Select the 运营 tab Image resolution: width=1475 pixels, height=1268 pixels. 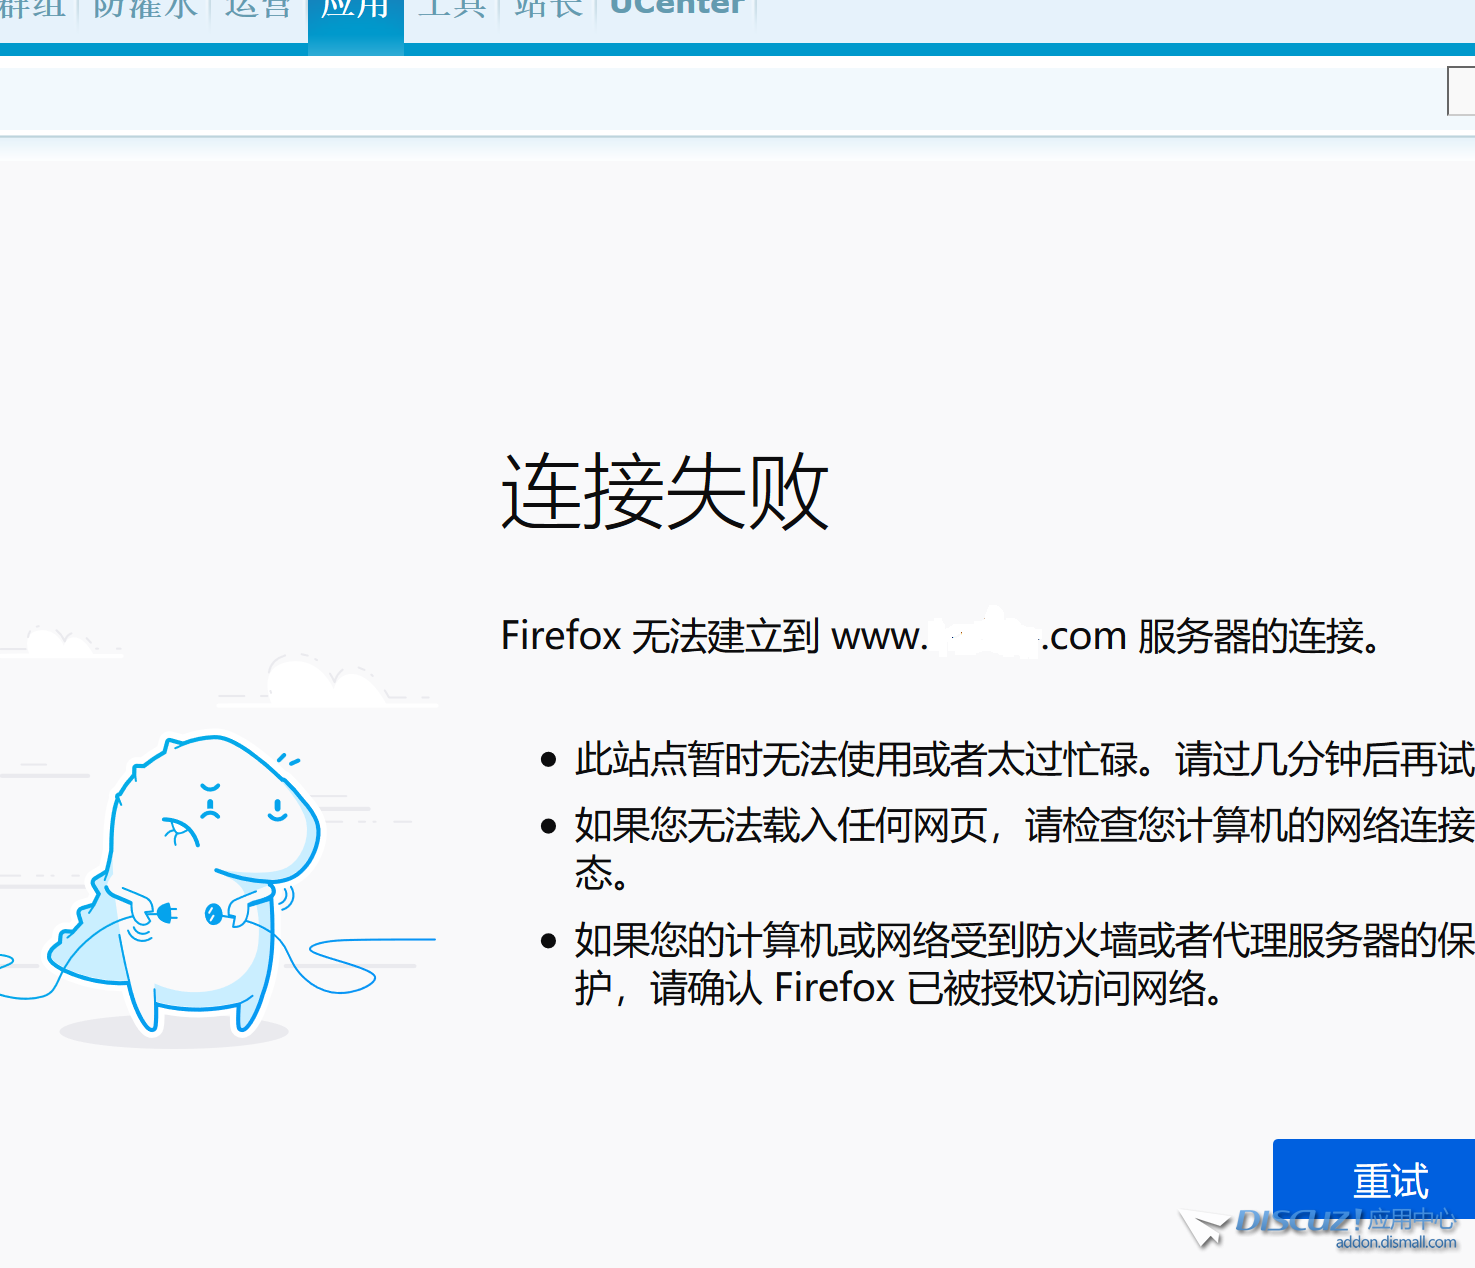pyautogui.click(x=258, y=8)
